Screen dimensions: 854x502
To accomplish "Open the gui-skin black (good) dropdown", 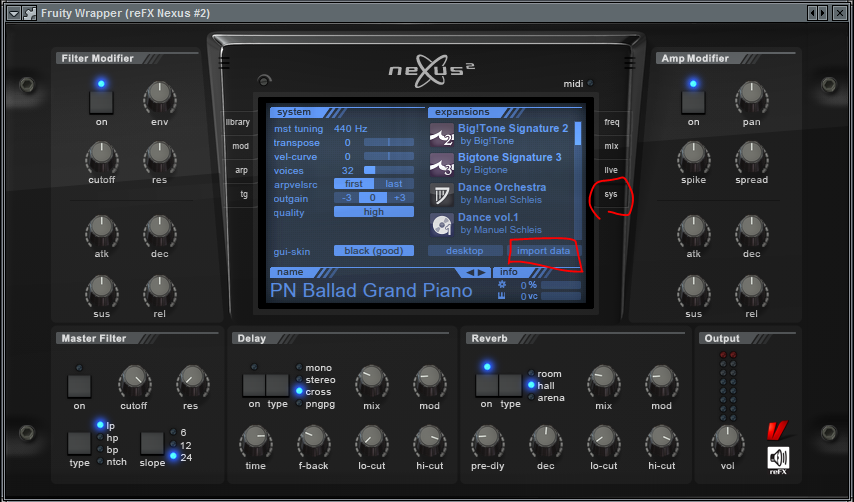I will coord(374,250).
